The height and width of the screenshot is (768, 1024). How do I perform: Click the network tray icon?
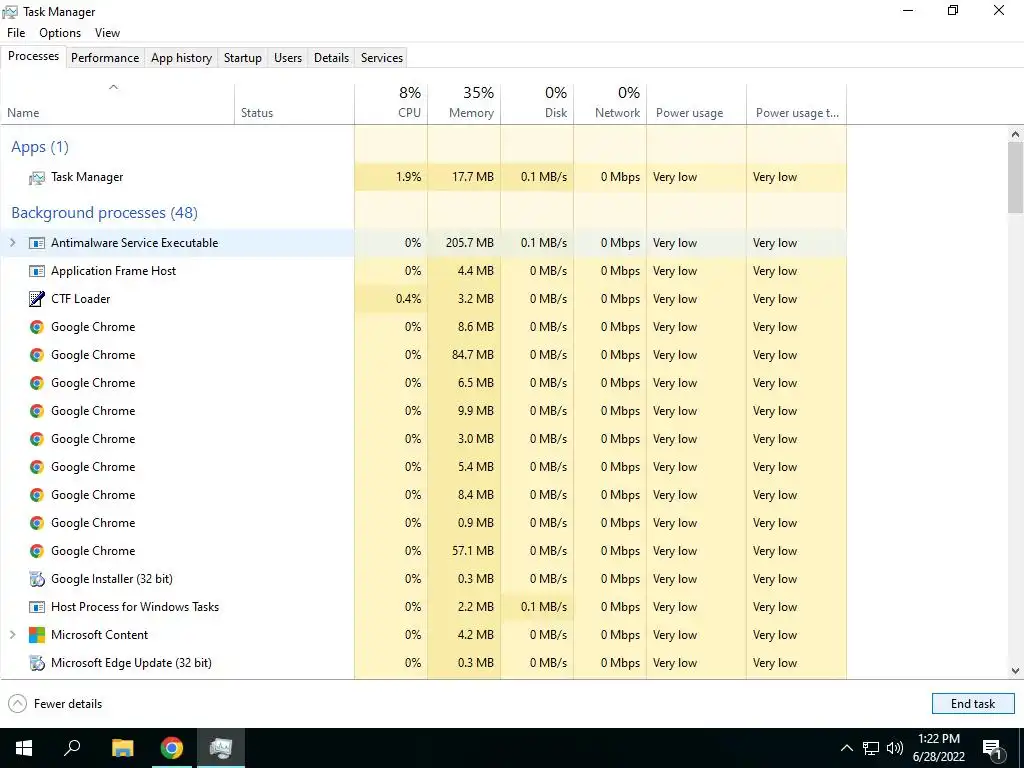coord(871,748)
